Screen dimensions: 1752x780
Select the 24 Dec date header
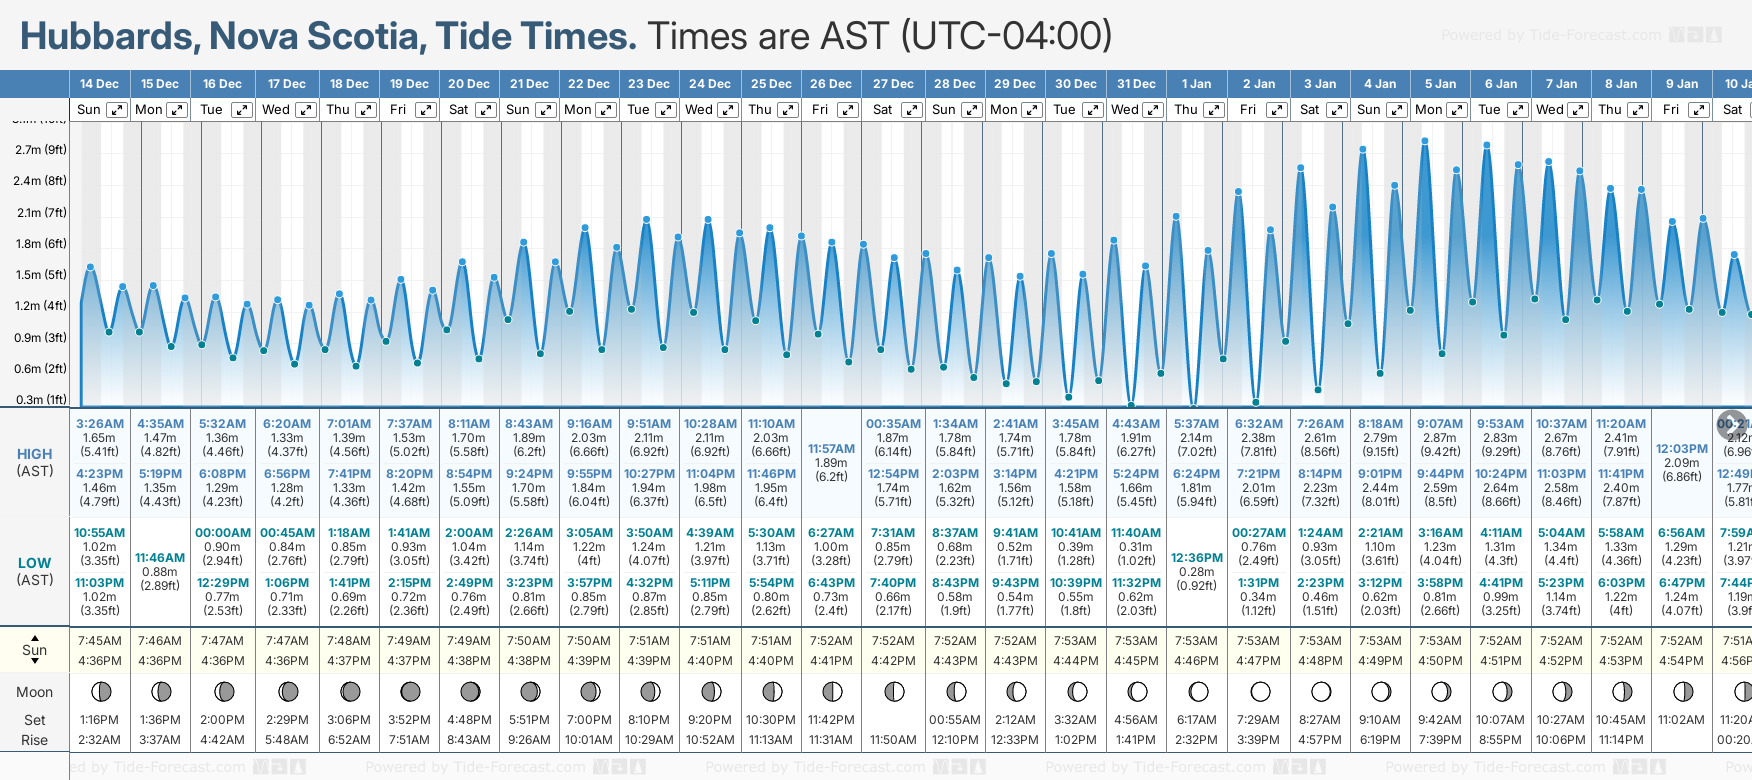click(710, 84)
